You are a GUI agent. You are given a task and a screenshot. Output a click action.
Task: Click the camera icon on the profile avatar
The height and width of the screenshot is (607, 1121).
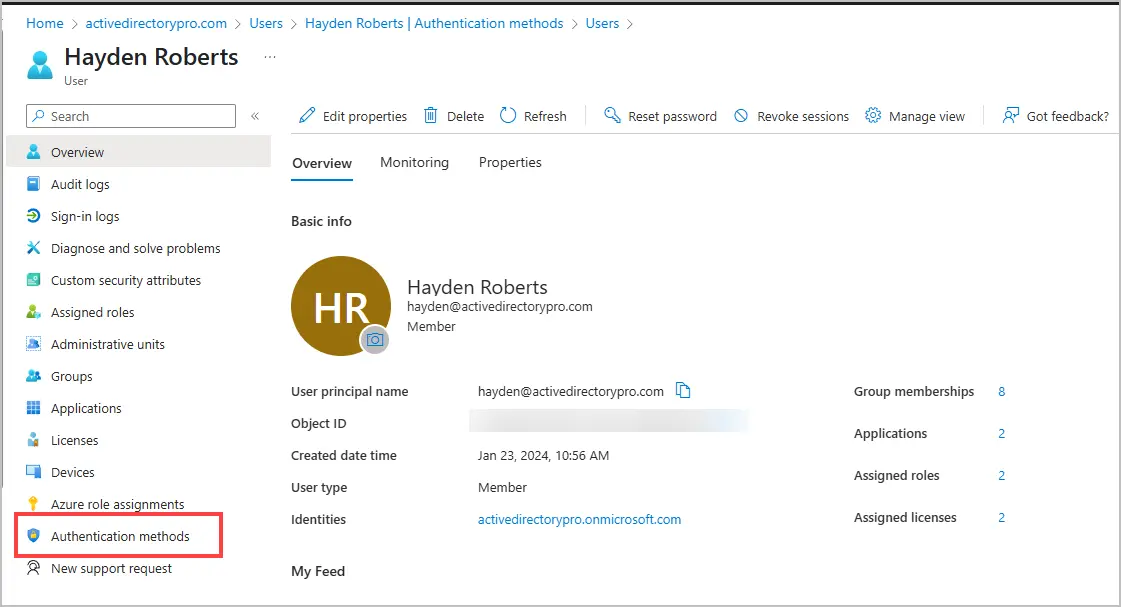click(x=375, y=340)
